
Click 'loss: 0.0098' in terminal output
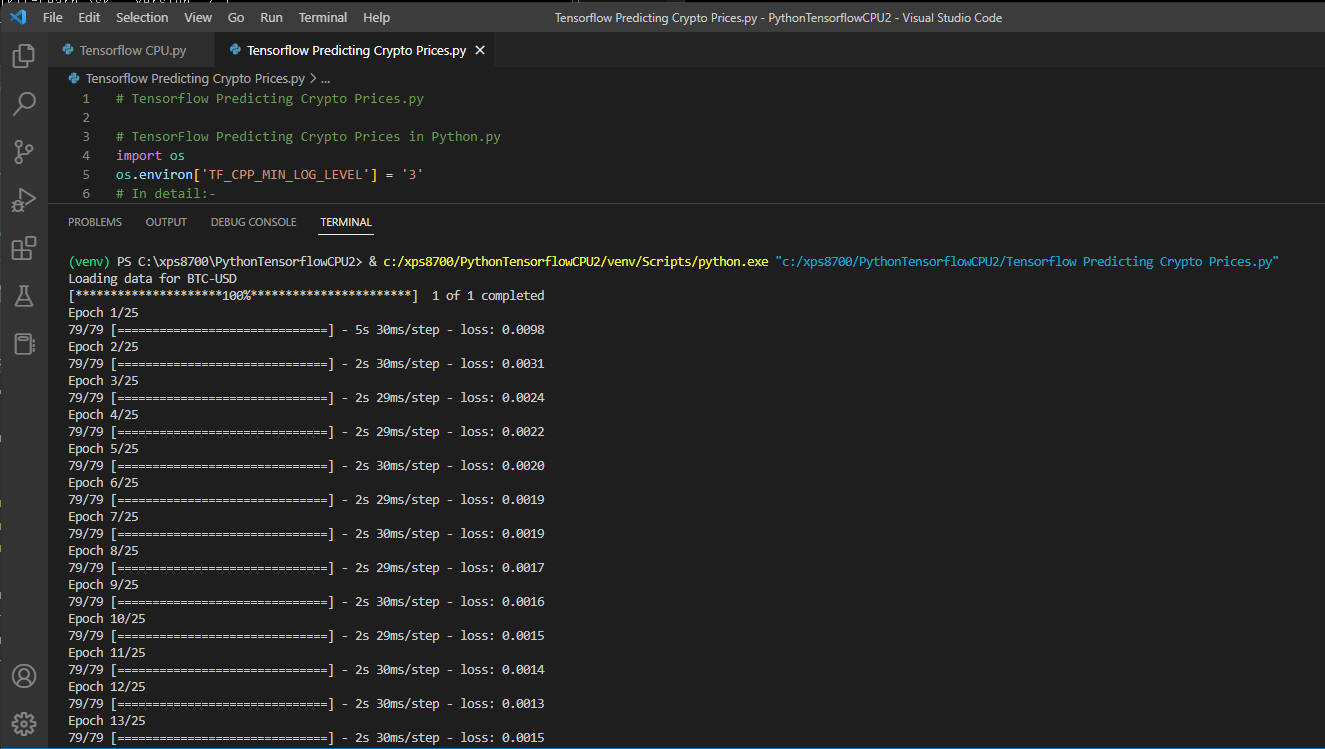502,329
